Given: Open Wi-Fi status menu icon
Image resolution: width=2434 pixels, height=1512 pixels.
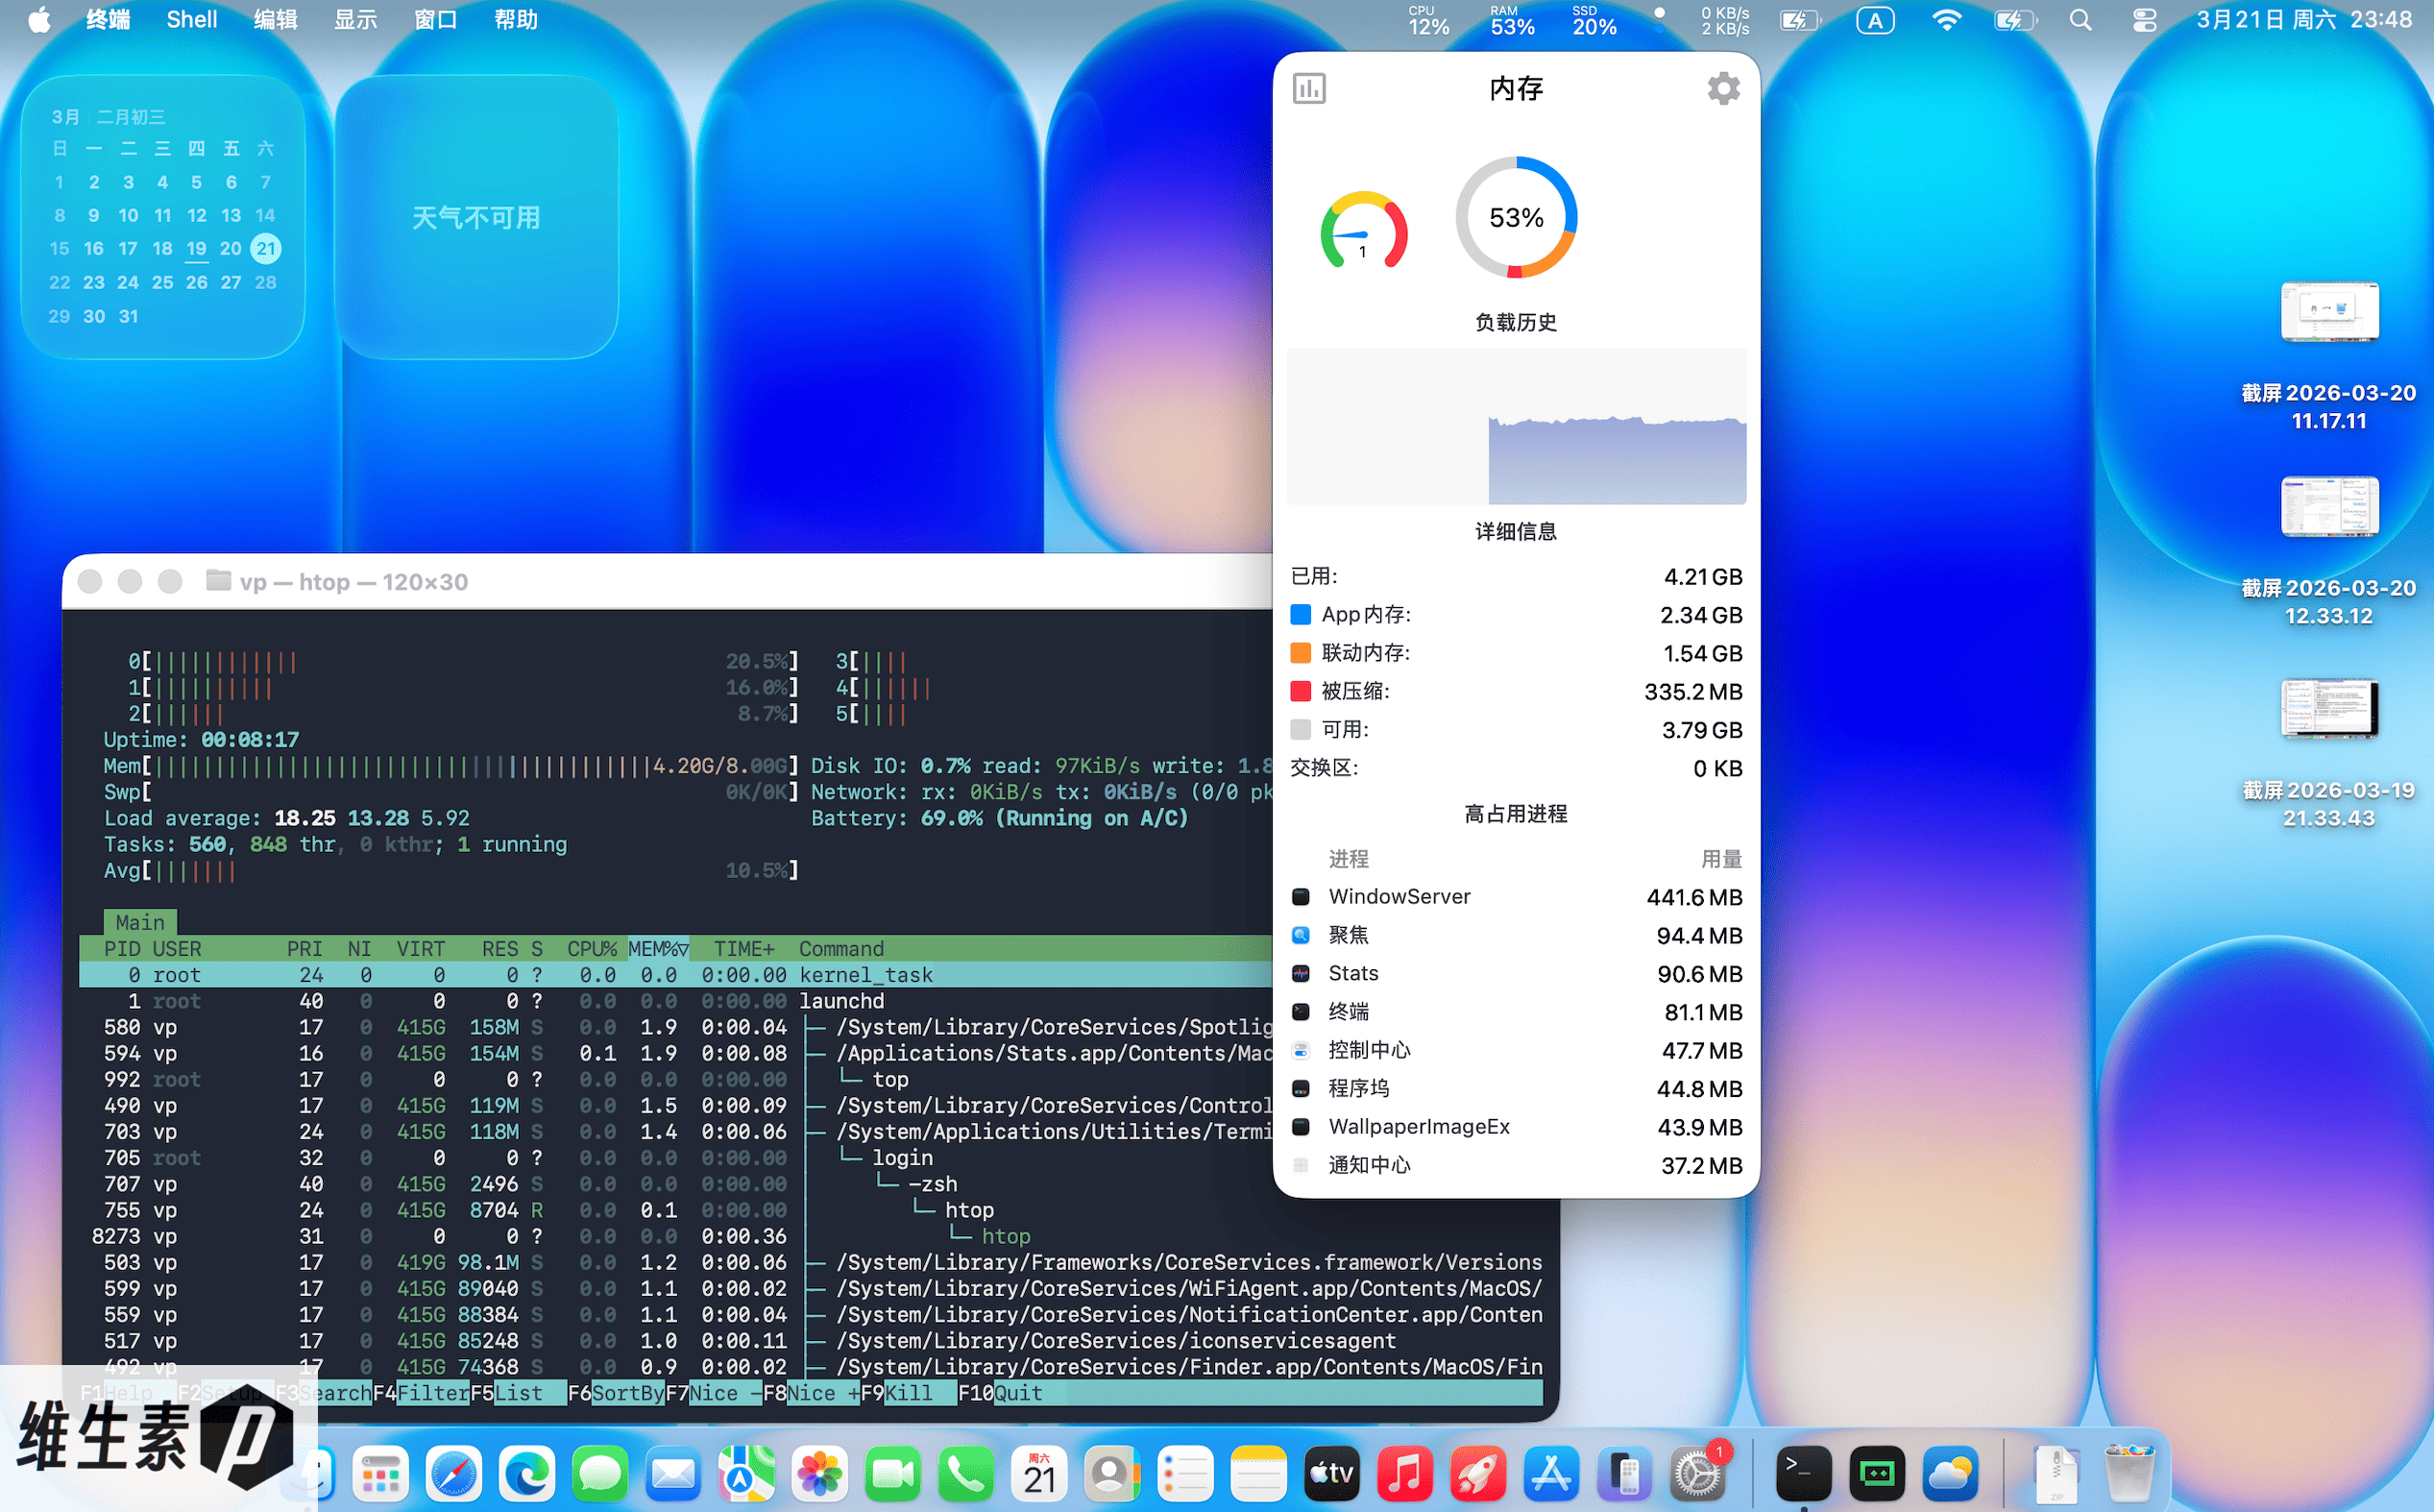Looking at the screenshot, I should 1946,20.
